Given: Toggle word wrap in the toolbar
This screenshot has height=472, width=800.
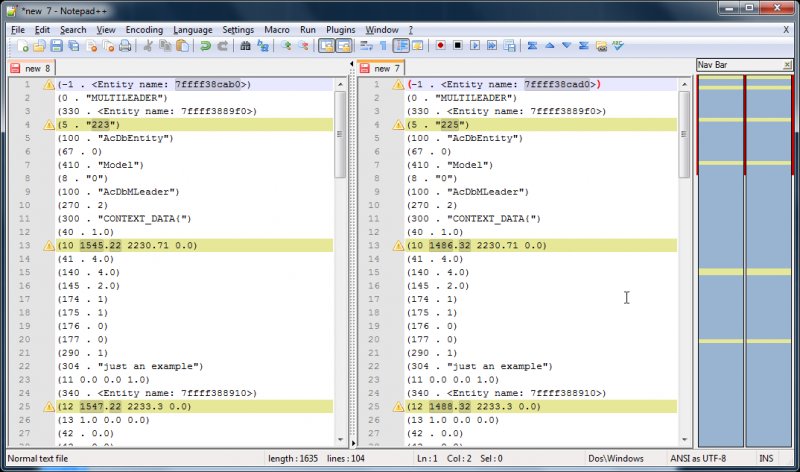Looking at the screenshot, I should 366,46.
